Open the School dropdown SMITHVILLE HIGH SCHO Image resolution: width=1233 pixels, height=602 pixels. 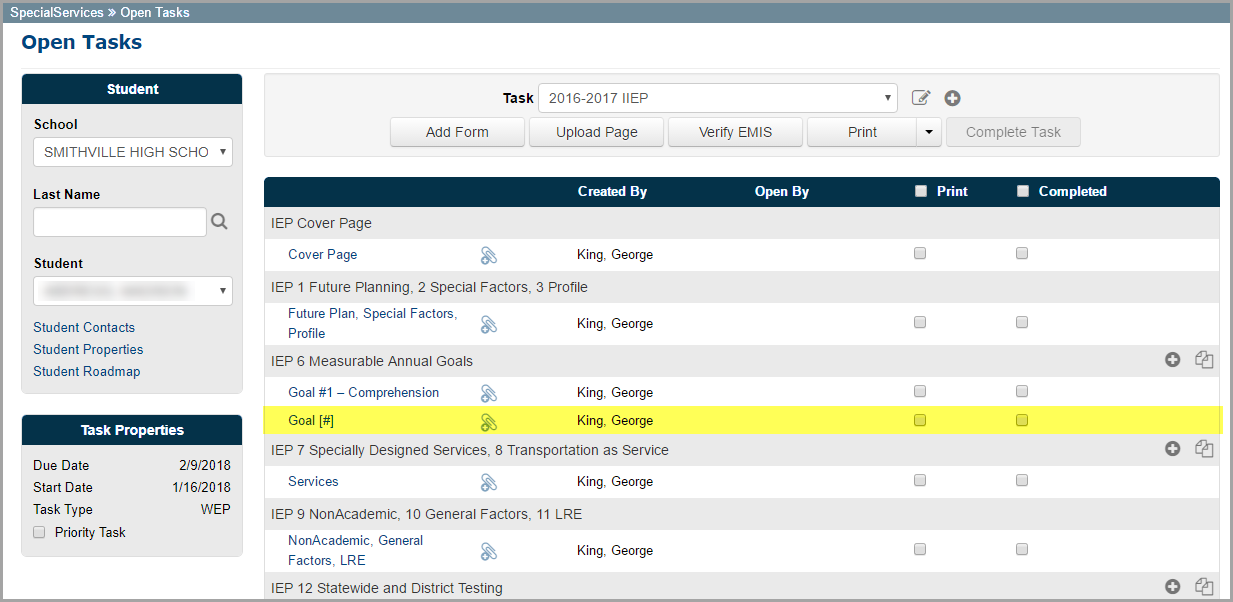point(133,152)
